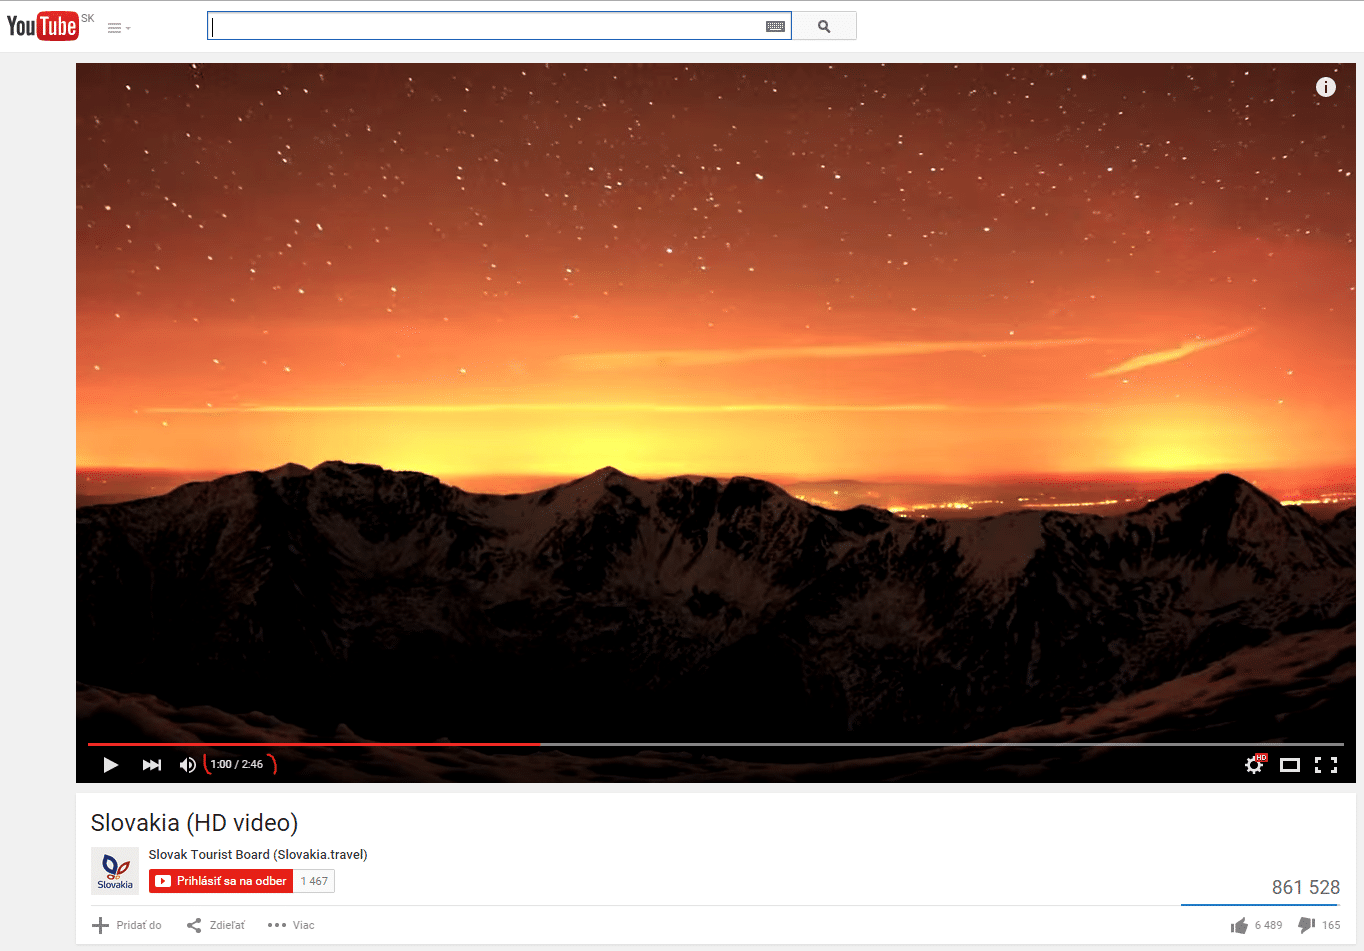Add video via Pridať do
The width and height of the screenshot is (1364, 951).
pos(127,925)
